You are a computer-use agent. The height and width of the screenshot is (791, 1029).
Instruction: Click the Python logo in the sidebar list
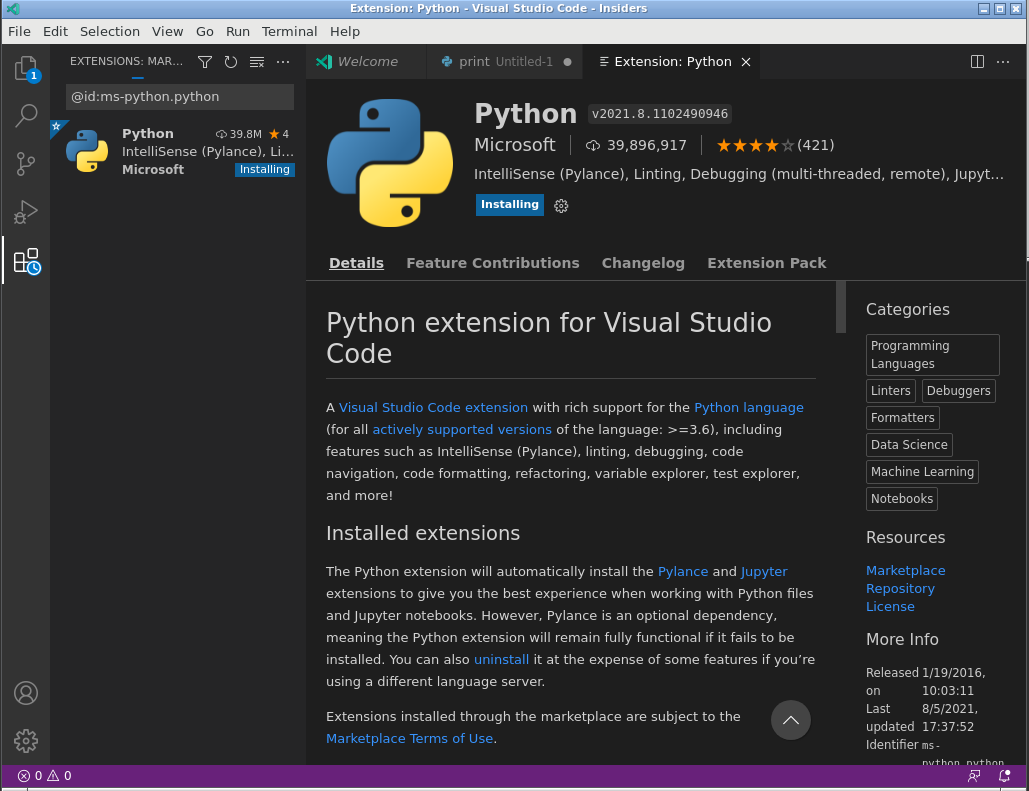(x=87, y=151)
